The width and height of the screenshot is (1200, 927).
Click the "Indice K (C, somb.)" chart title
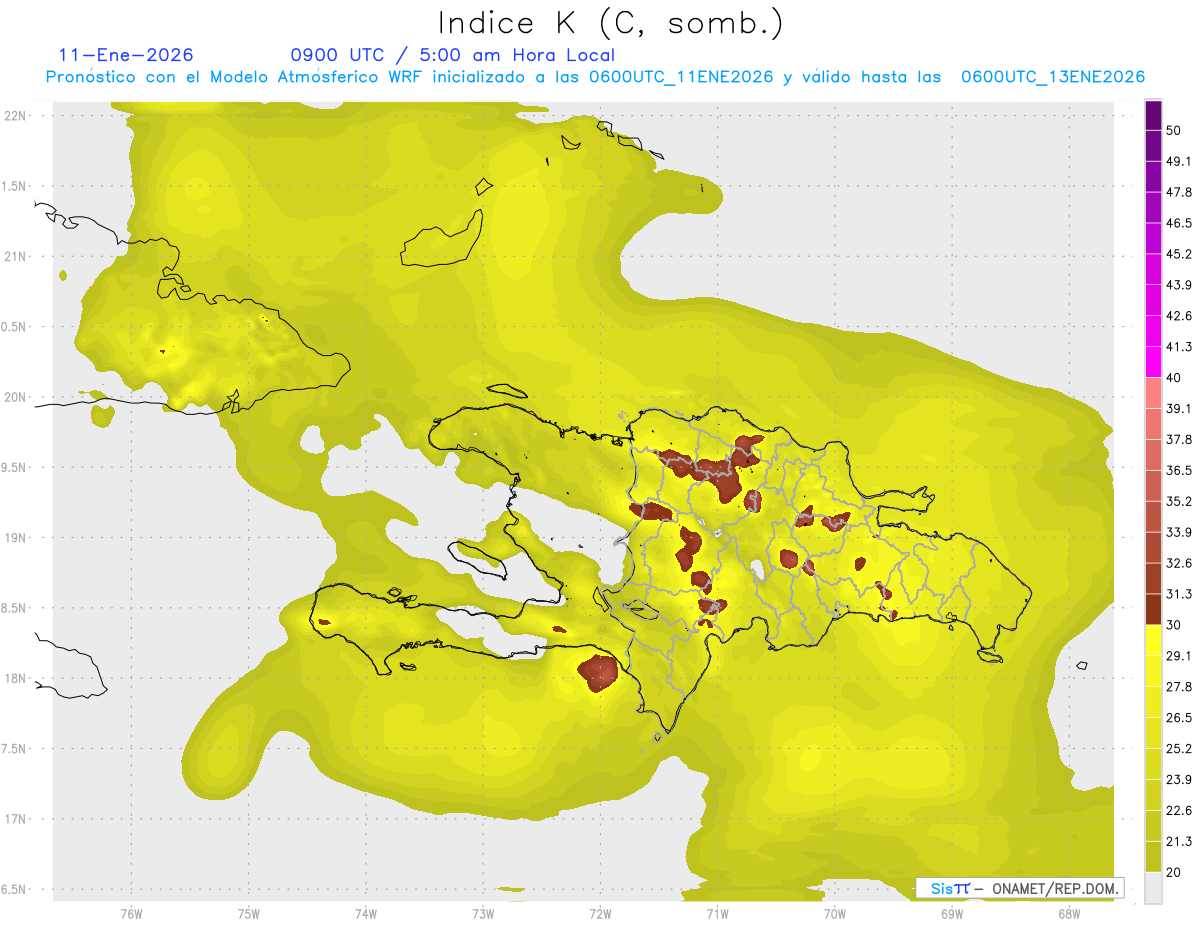610,23
